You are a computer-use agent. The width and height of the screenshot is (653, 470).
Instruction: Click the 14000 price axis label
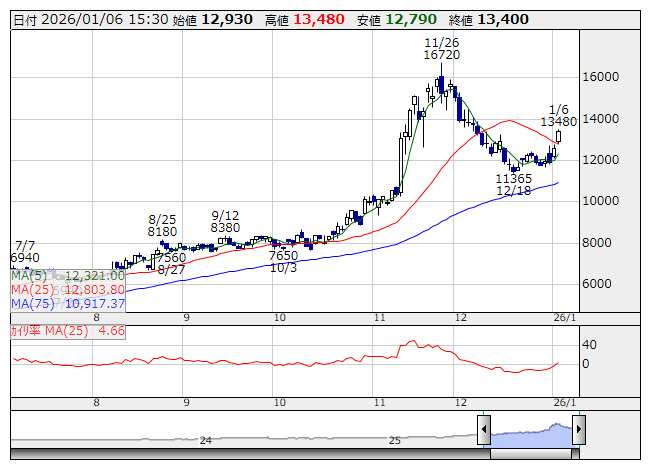point(601,119)
